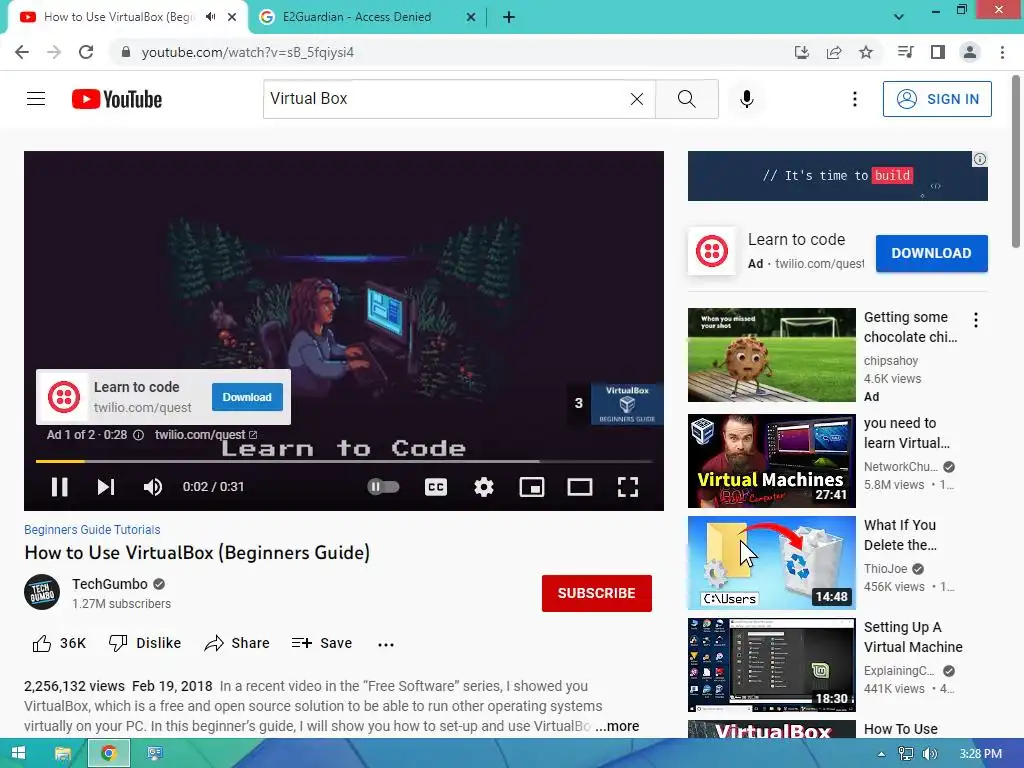Click the Dislike thumbs-down button
The width and height of the screenshot is (1024, 768).
(144, 643)
